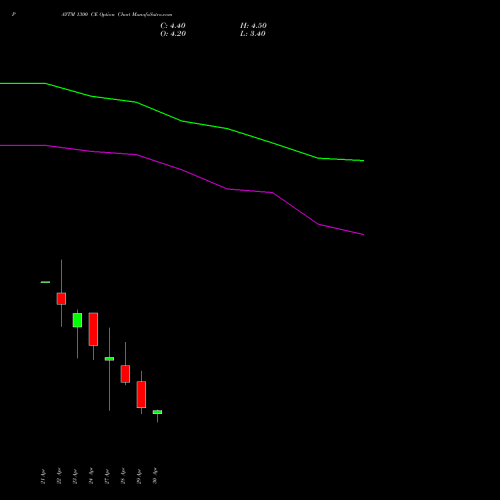Click the 27 Apr date axis label
This screenshot has height=500, width=500.
[x=107, y=476]
